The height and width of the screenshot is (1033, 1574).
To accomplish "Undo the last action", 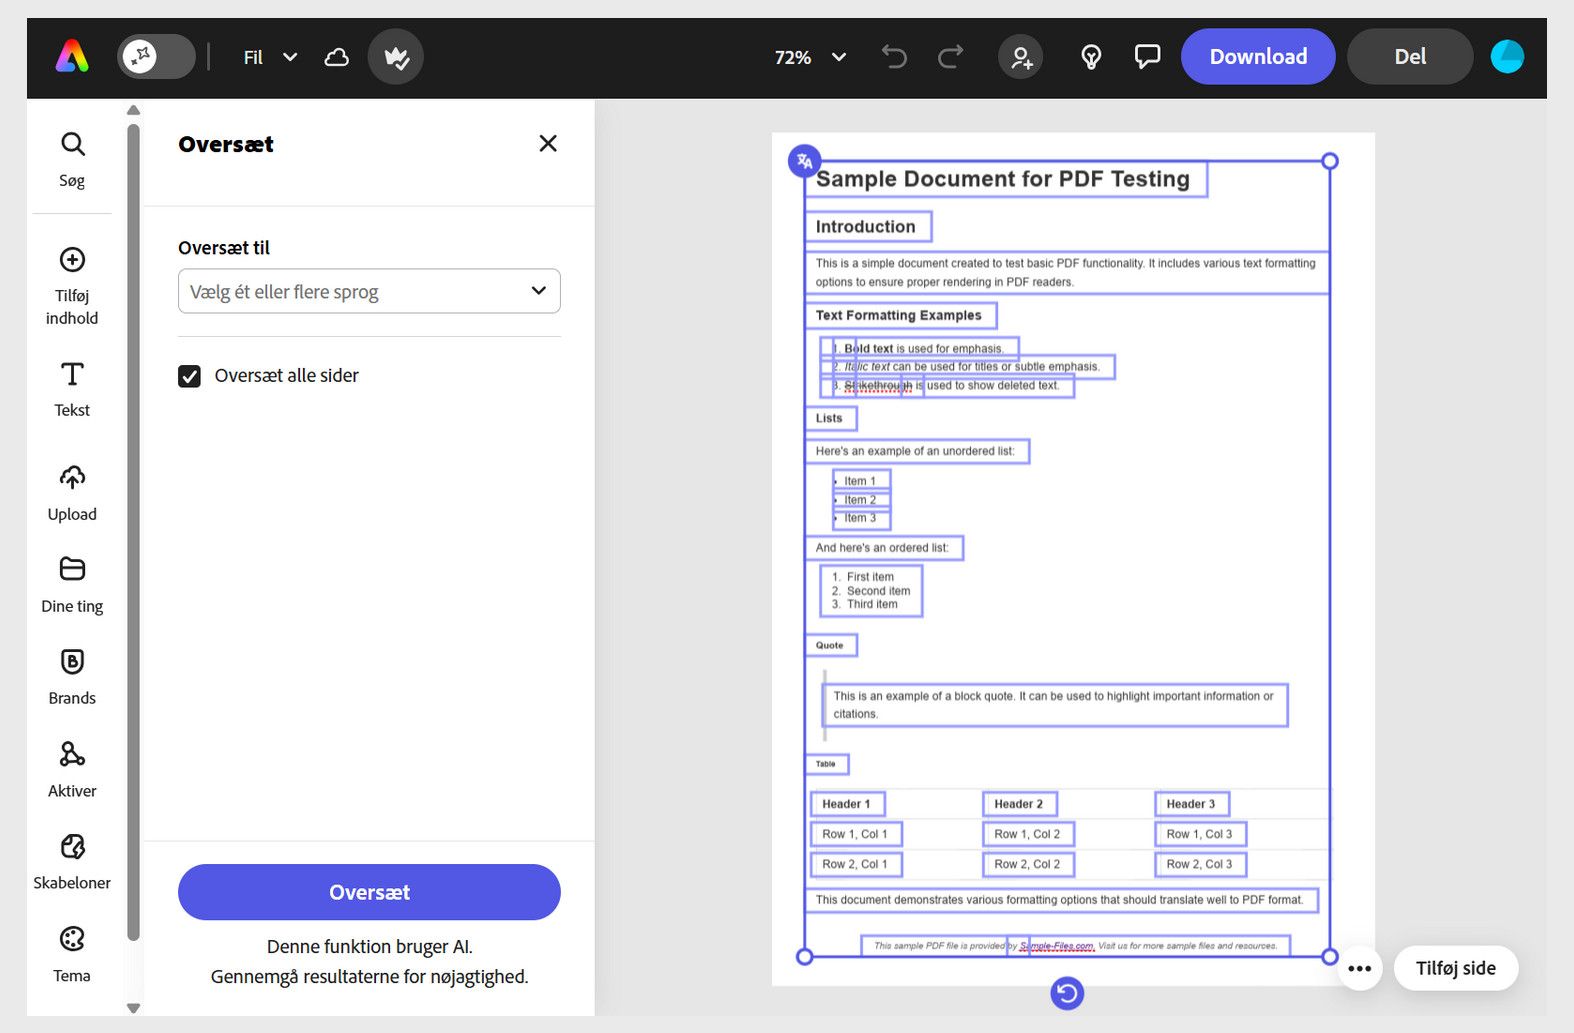I will 894,57.
